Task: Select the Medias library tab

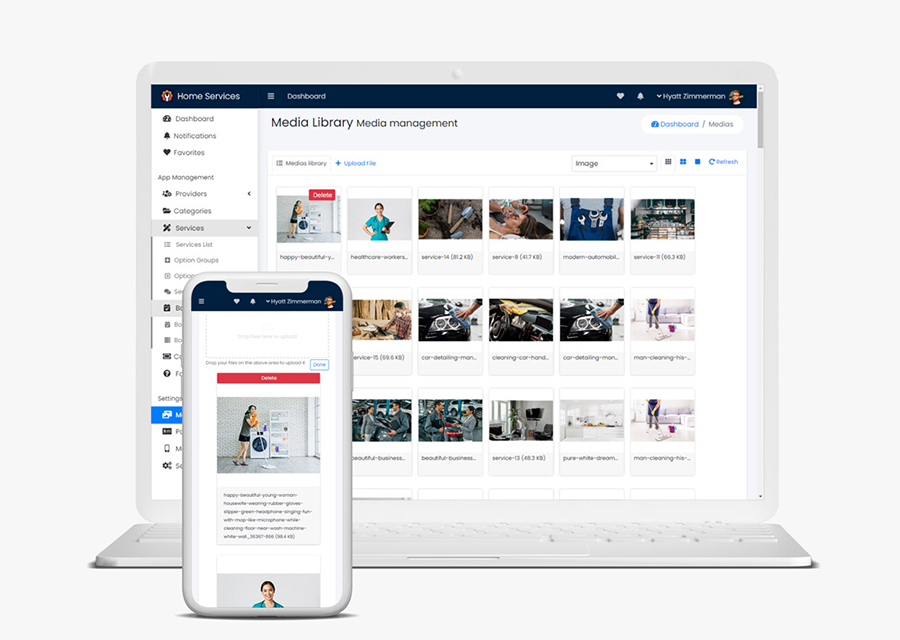Action: 301,164
